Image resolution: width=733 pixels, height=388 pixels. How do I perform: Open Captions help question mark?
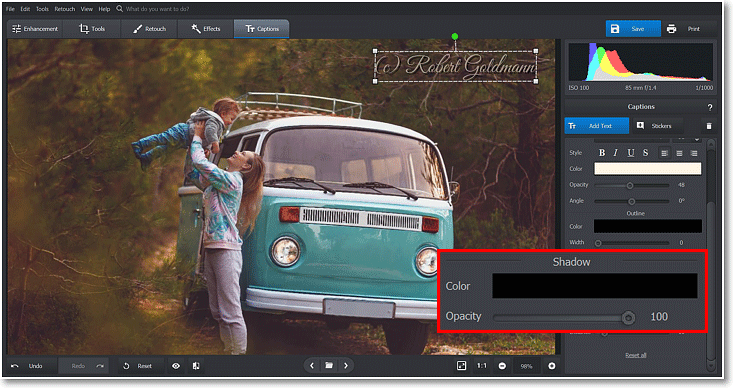click(710, 107)
